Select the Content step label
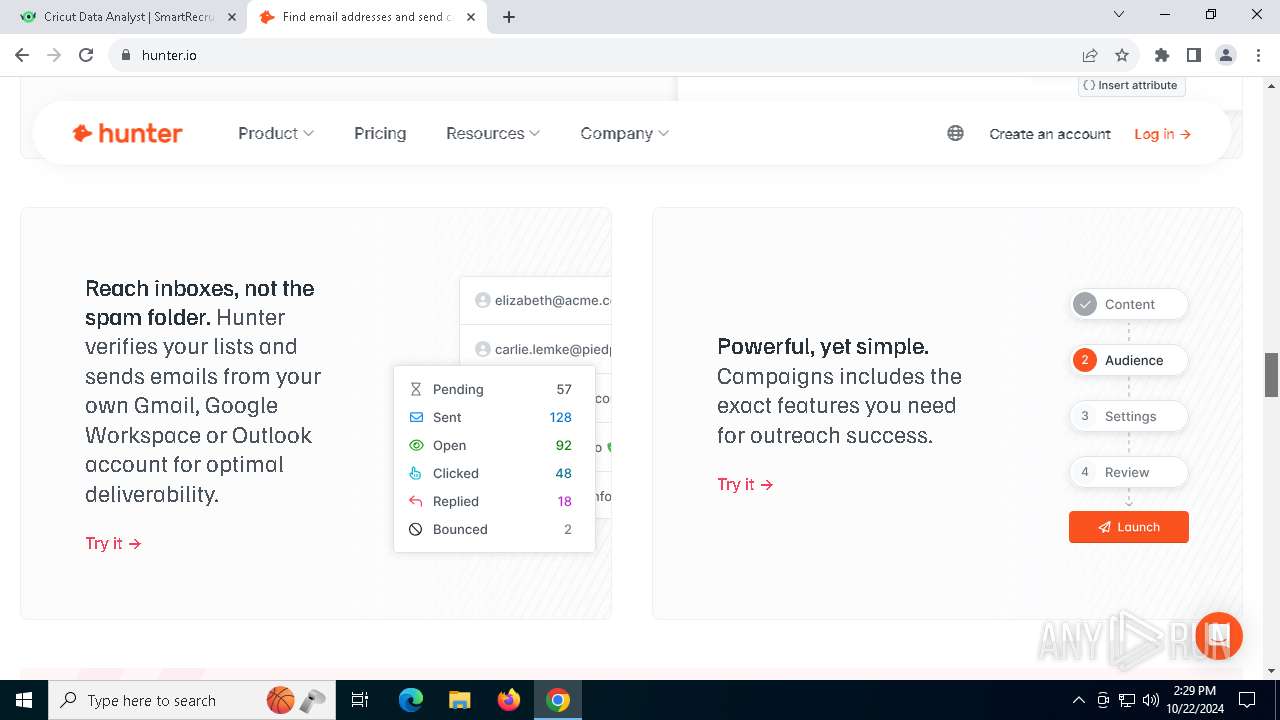This screenshot has width=1280, height=720. tap(1130, 304)
